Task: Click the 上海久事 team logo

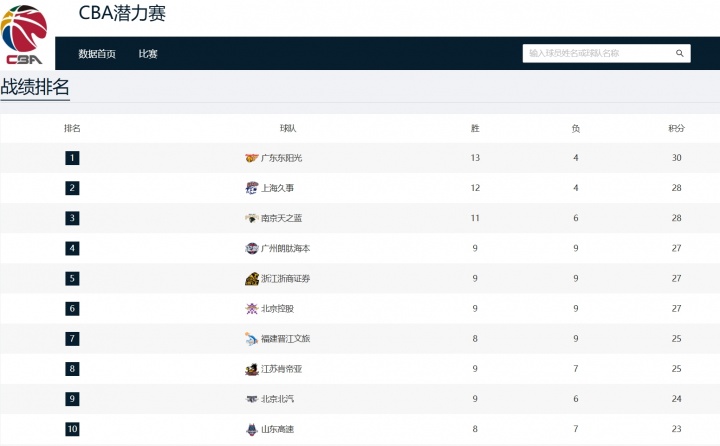Action: pyautogui.click(x=252, y=188)
